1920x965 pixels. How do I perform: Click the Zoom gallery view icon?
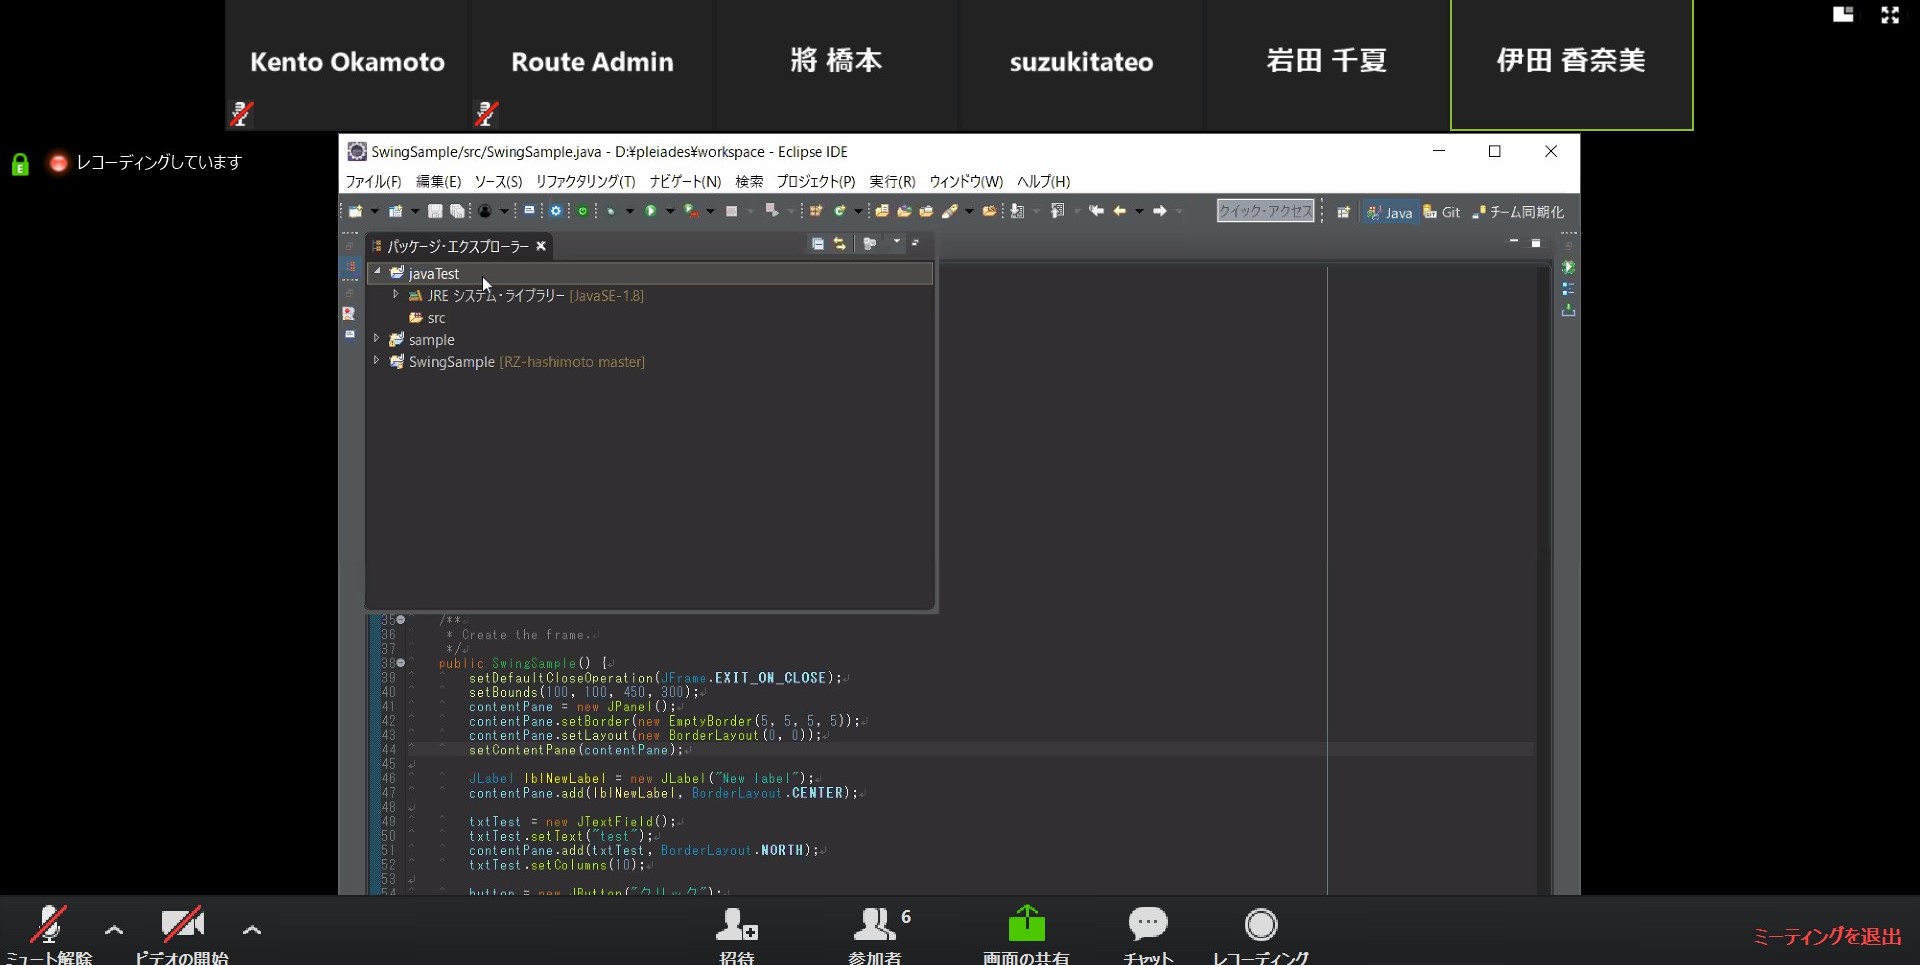1843,15
